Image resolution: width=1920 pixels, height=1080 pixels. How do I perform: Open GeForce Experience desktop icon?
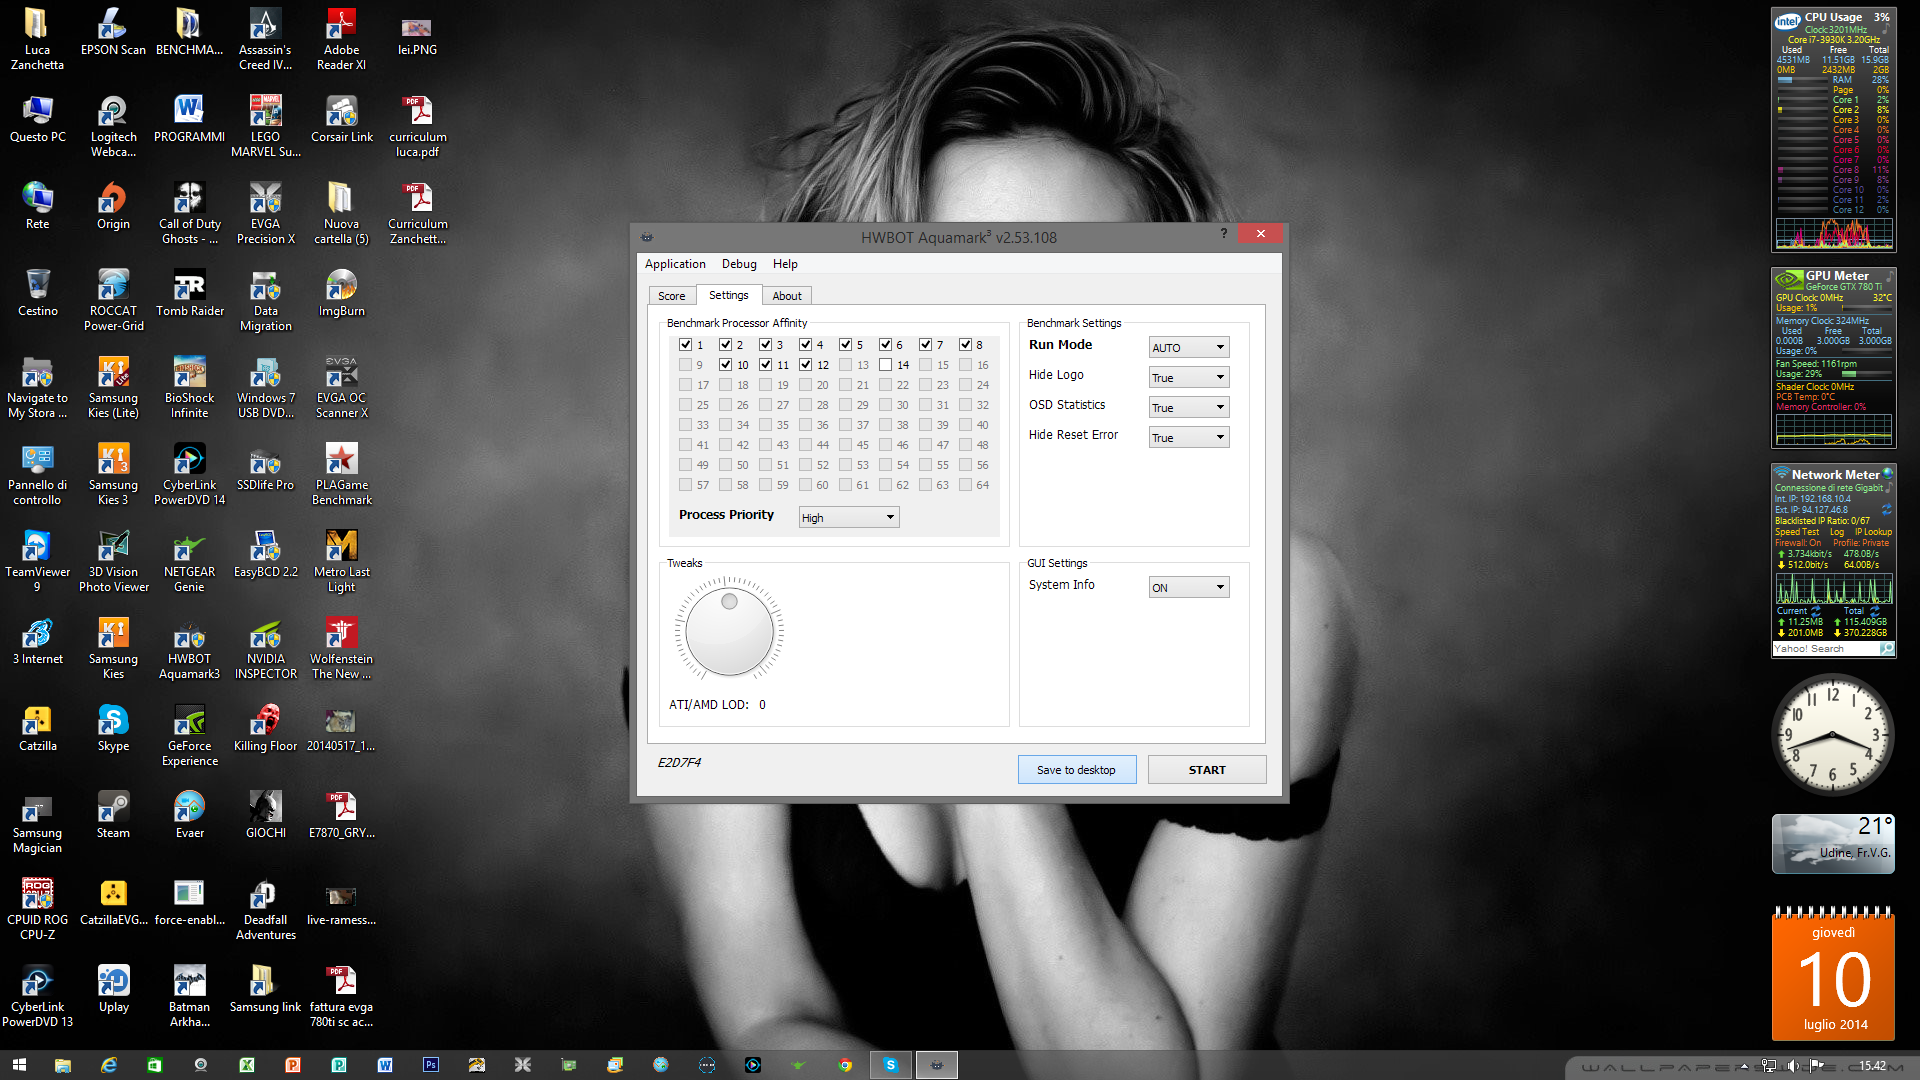[189, 736]
